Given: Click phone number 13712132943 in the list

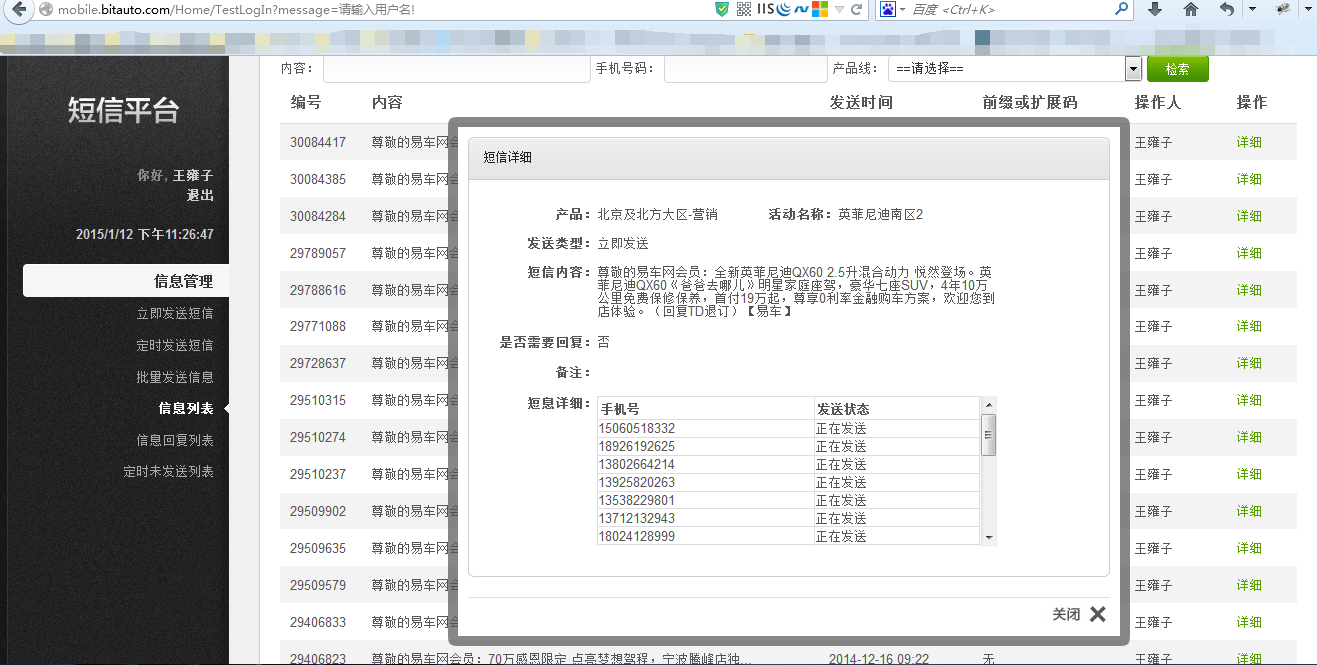Looking at the screenshot, I should 637,518.
